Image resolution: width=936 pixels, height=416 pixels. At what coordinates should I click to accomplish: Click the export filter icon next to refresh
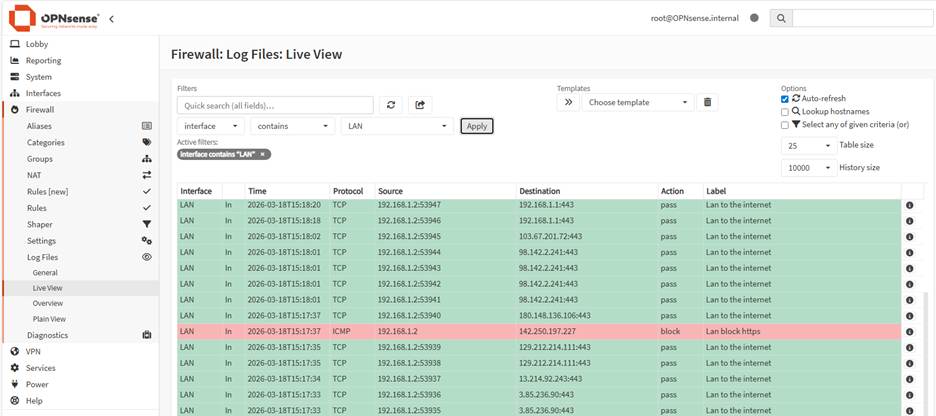click(x=420, y=104)
